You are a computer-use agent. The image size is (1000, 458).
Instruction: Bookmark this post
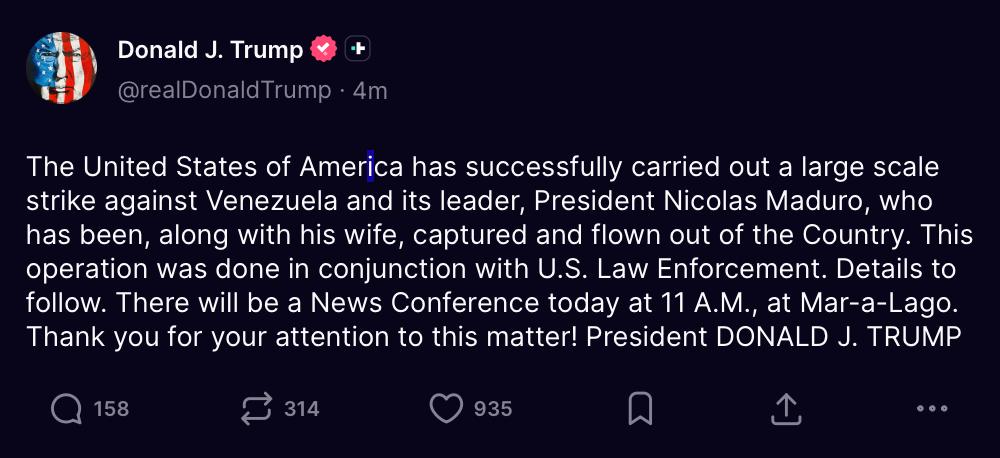click(x=640, y=408)
